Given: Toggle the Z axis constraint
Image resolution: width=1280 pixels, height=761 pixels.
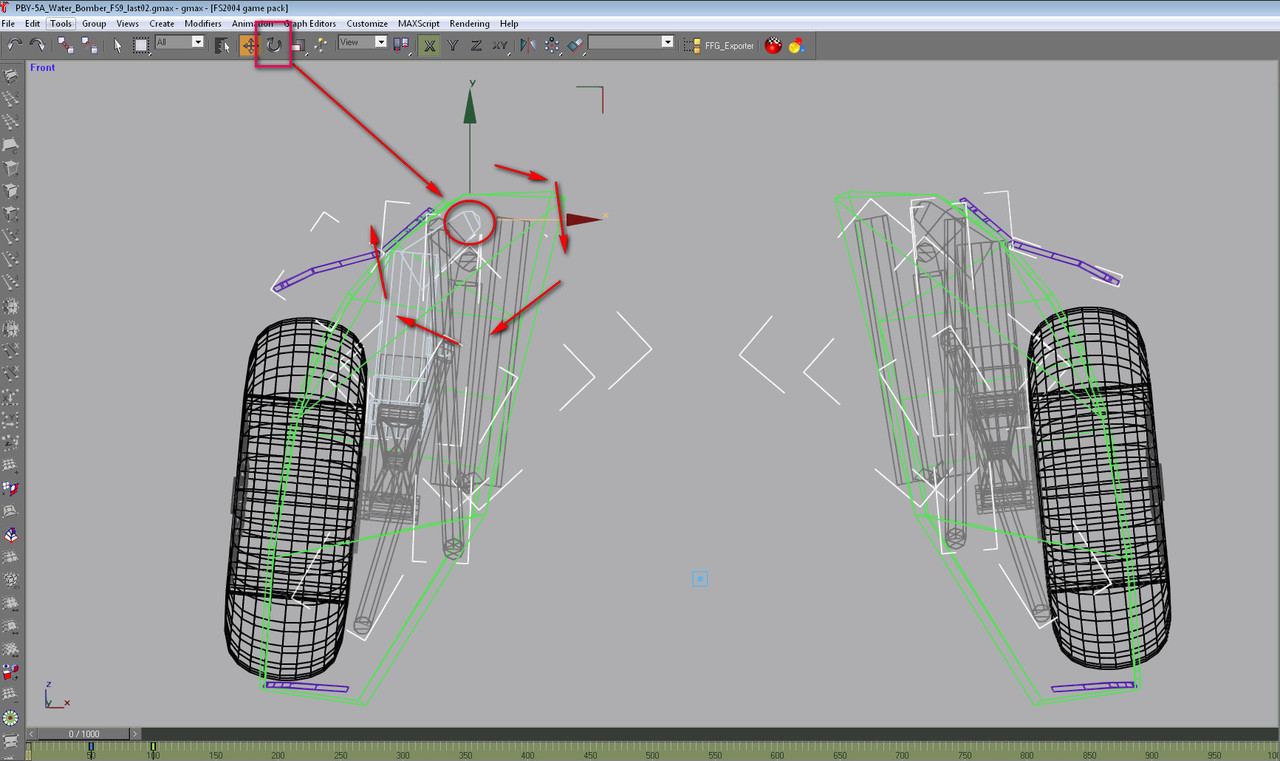Looking at the screenshot, I should [x=476, y=45].
